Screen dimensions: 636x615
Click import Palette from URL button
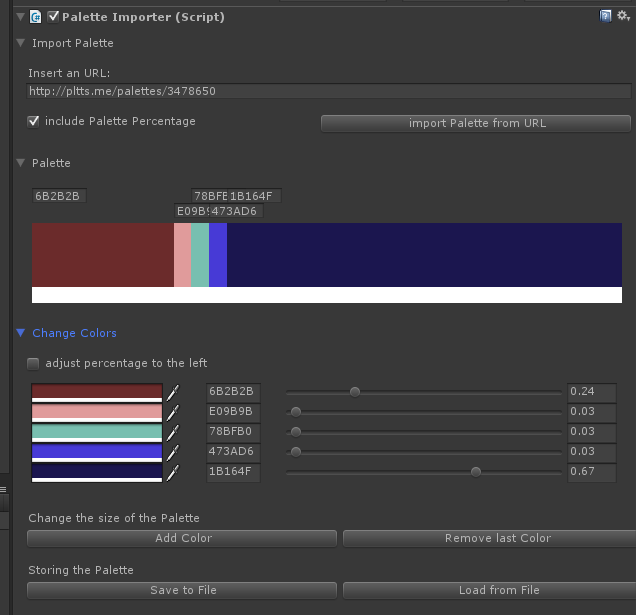coord(476,123)
